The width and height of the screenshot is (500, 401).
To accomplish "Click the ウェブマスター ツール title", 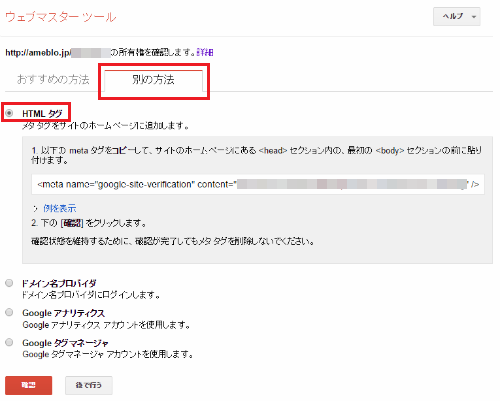I will [x=60, y=17].
